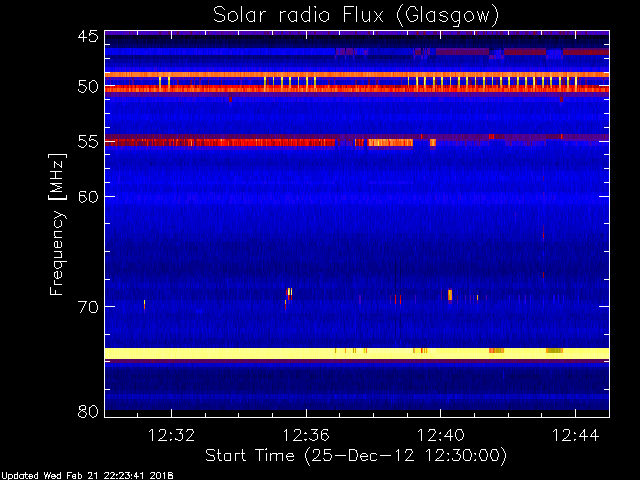This screenshot has height=480, width=640.
Task: Click the 12:36 time tick label
Action: point(306,435)
